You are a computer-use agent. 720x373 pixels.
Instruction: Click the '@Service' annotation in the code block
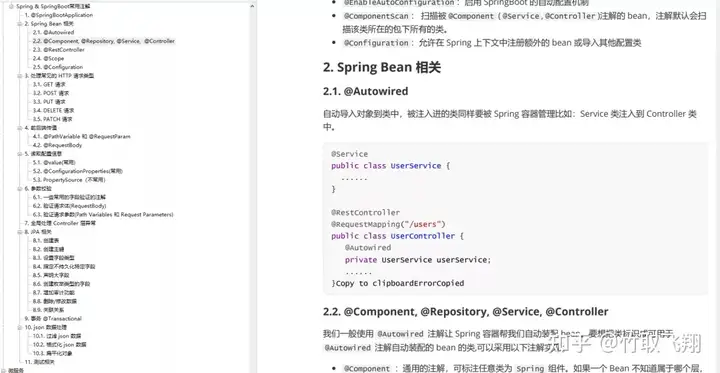(x=349, y=154)
